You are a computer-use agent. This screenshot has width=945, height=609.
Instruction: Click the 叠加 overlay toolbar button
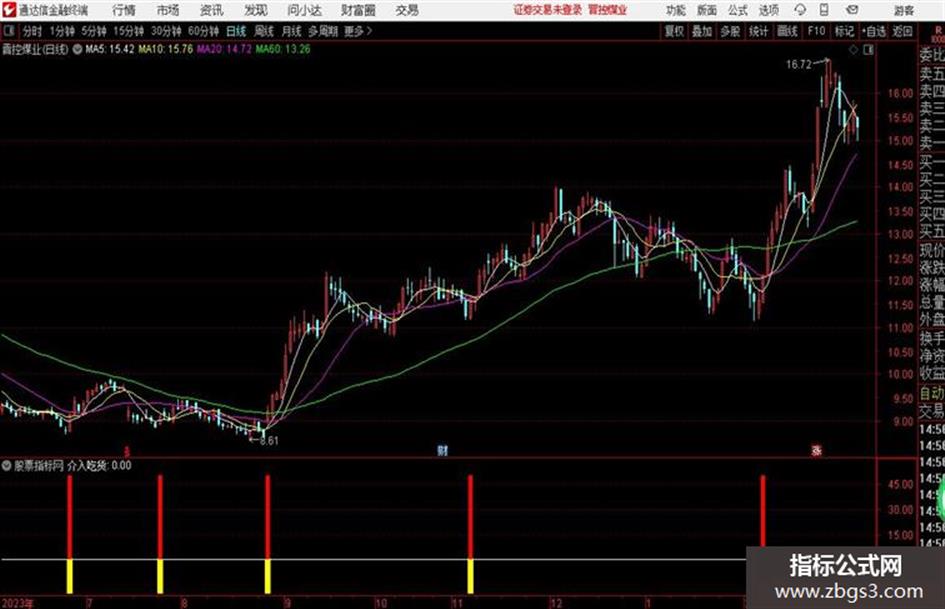(x=702, y=31)
